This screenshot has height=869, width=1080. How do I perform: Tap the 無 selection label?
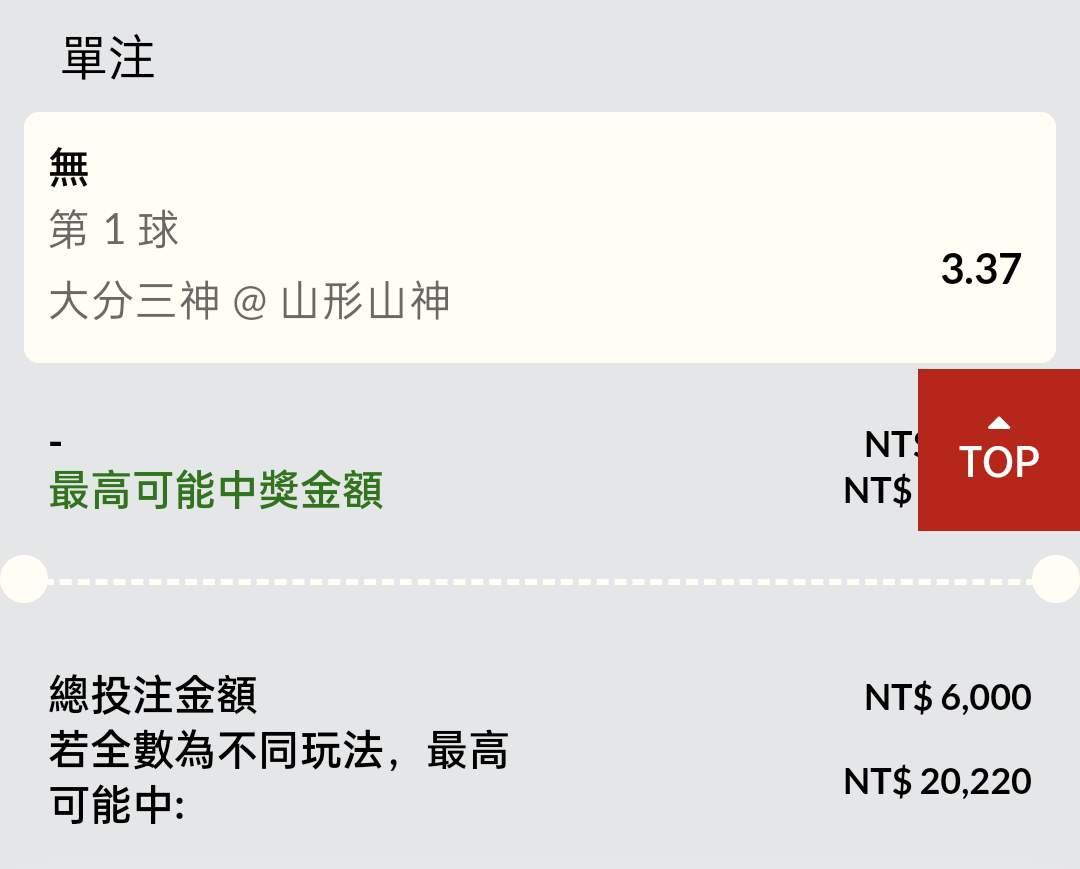[69, 168]
